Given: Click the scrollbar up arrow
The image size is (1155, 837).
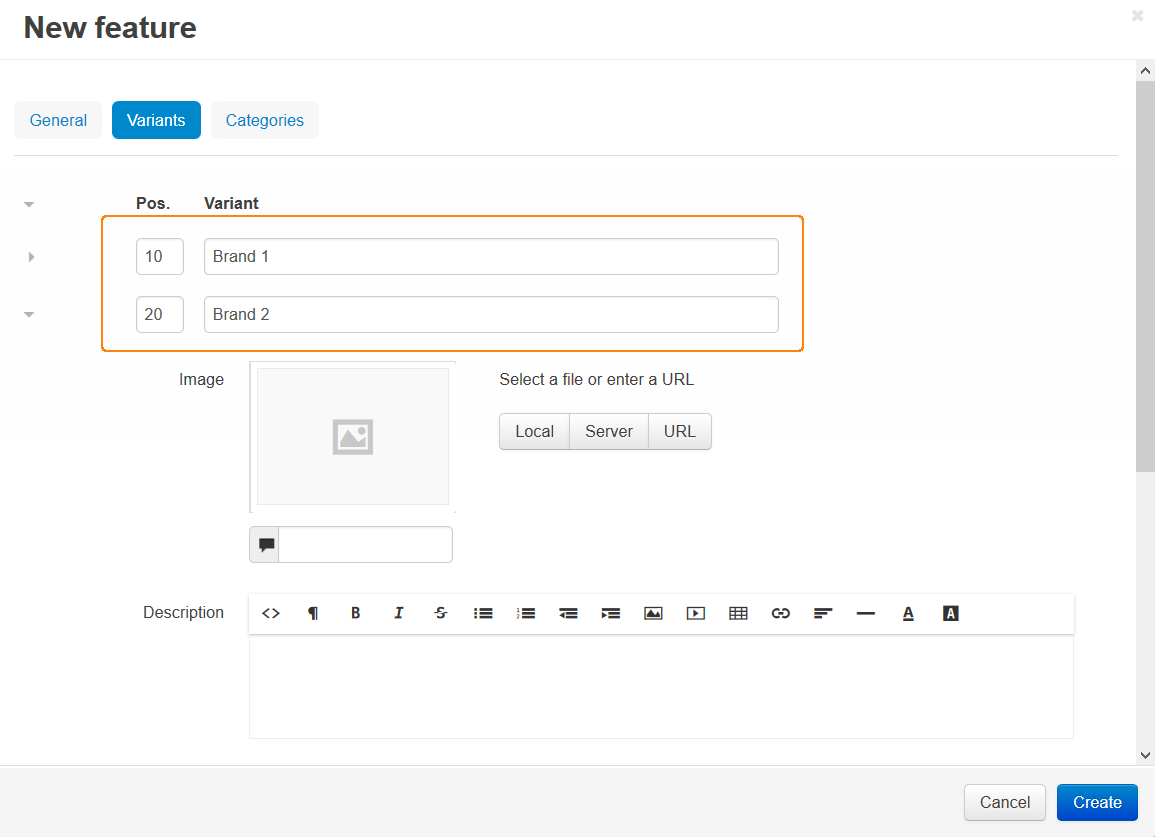Looking at the screenshot, I should (x=1145, y=71).
